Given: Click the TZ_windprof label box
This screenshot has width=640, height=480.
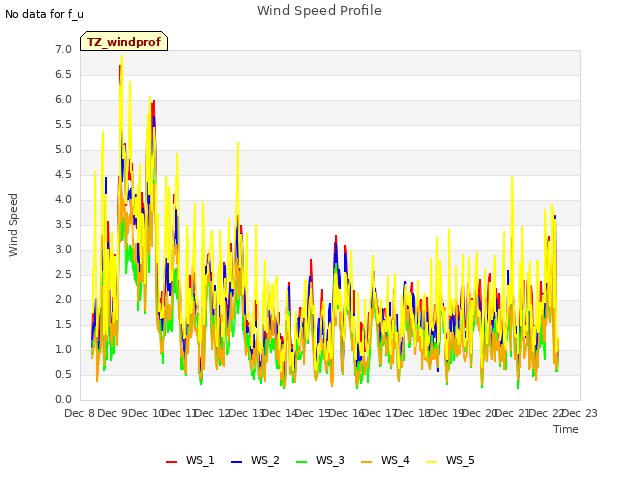Looking at the screenshot, I should 124,41.
